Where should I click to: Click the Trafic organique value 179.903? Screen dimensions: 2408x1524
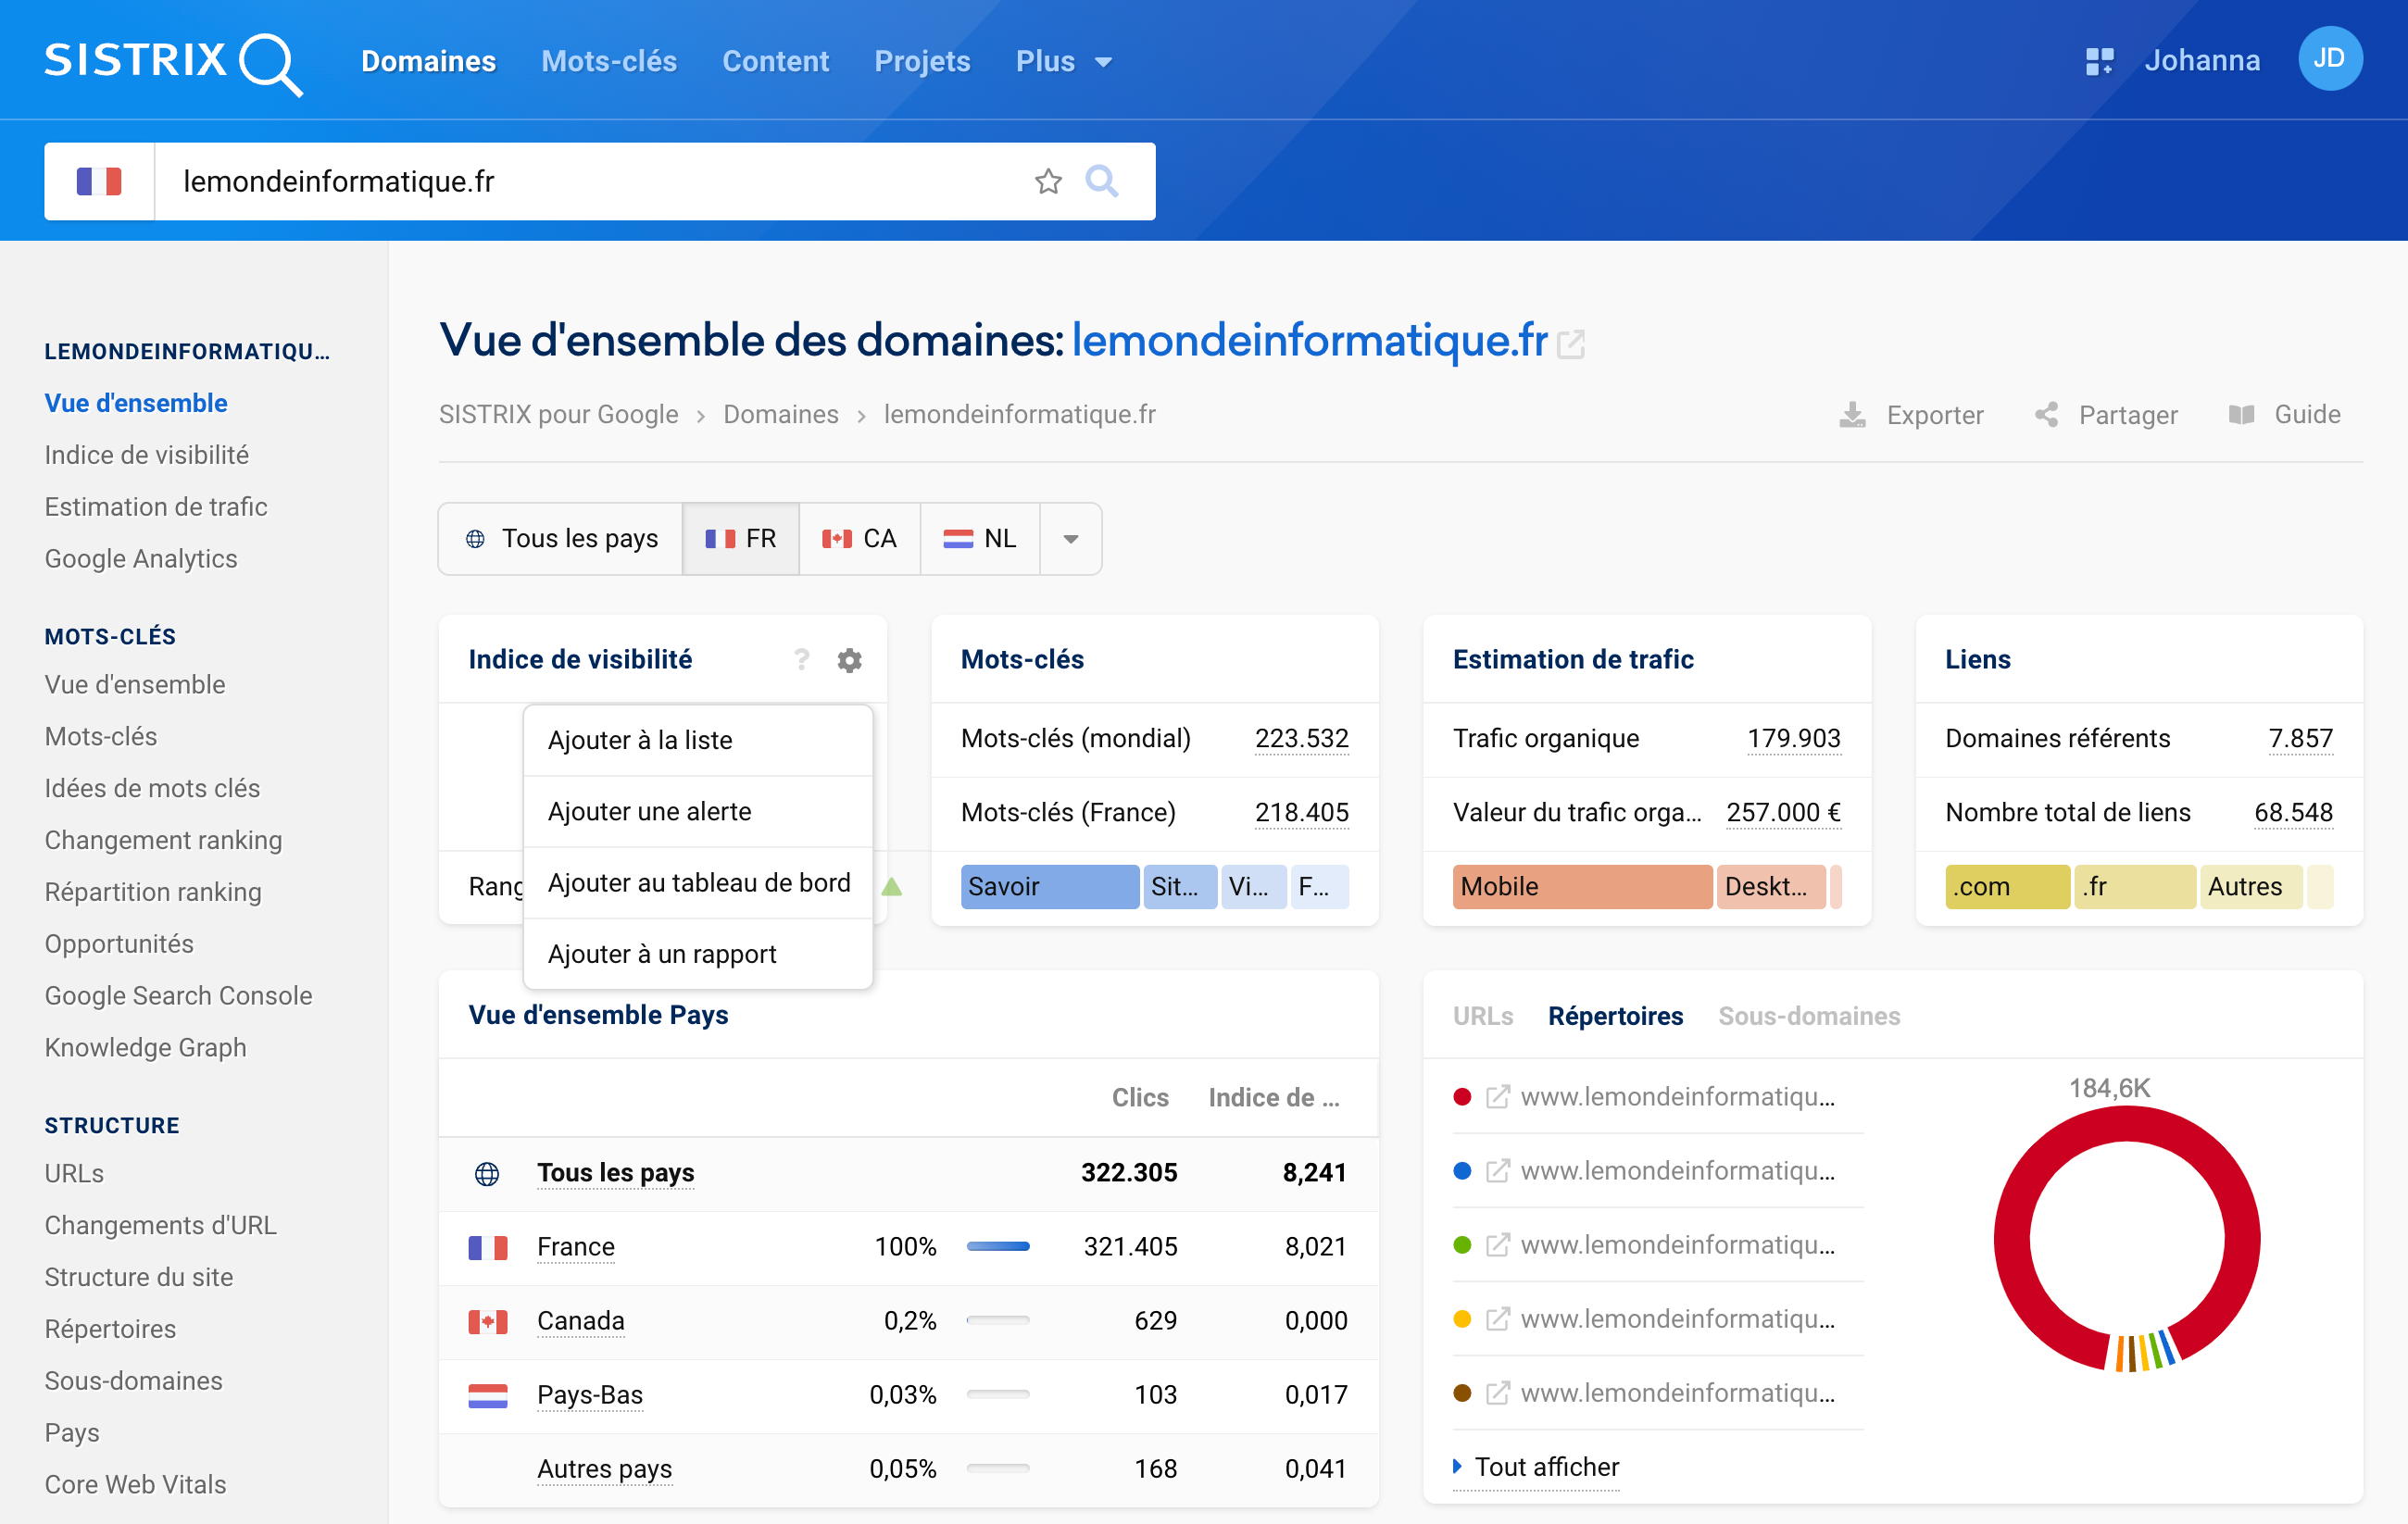tap(1793, 738)
